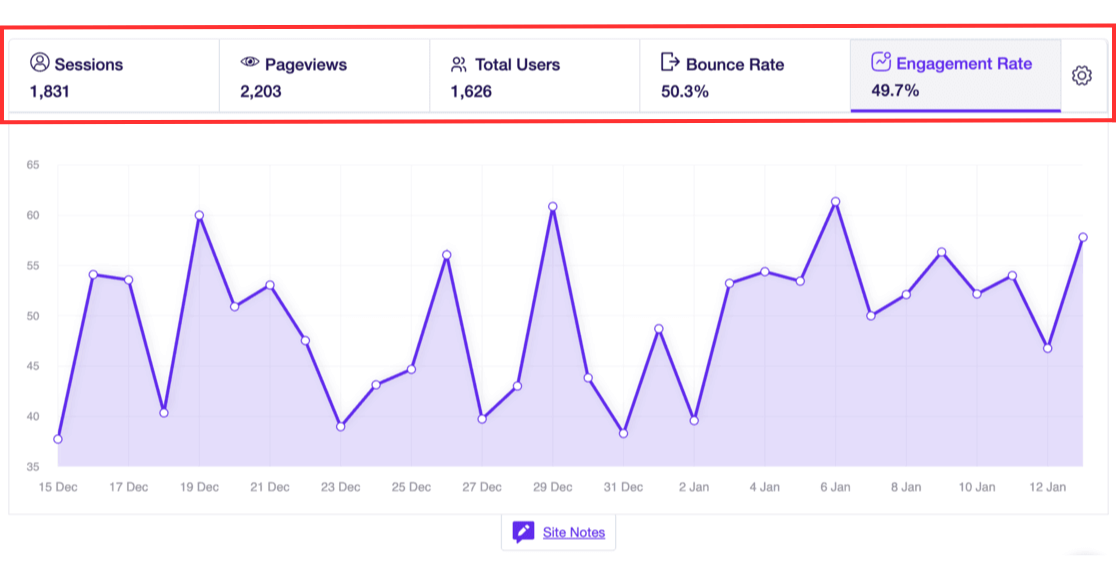Select the data point for 27 Dec
1116x581 pixels.
click(x=482, y=419)
